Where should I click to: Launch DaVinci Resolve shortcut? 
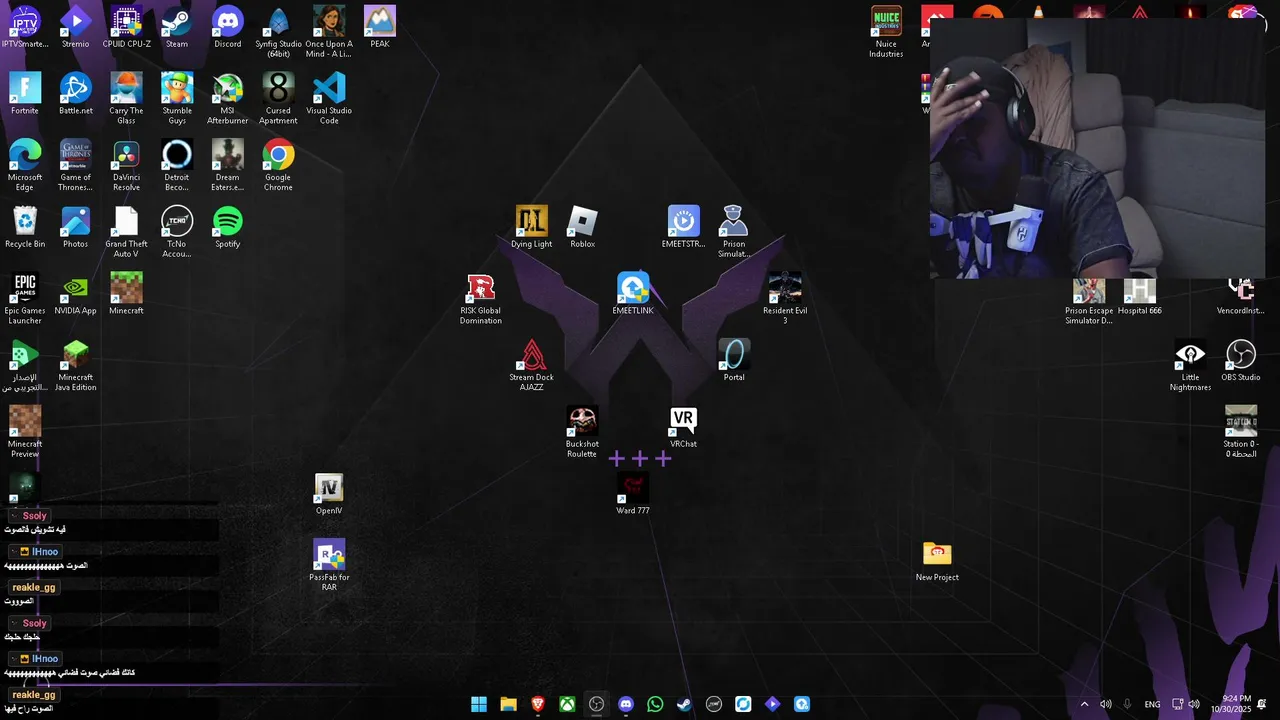coord(126,166)
